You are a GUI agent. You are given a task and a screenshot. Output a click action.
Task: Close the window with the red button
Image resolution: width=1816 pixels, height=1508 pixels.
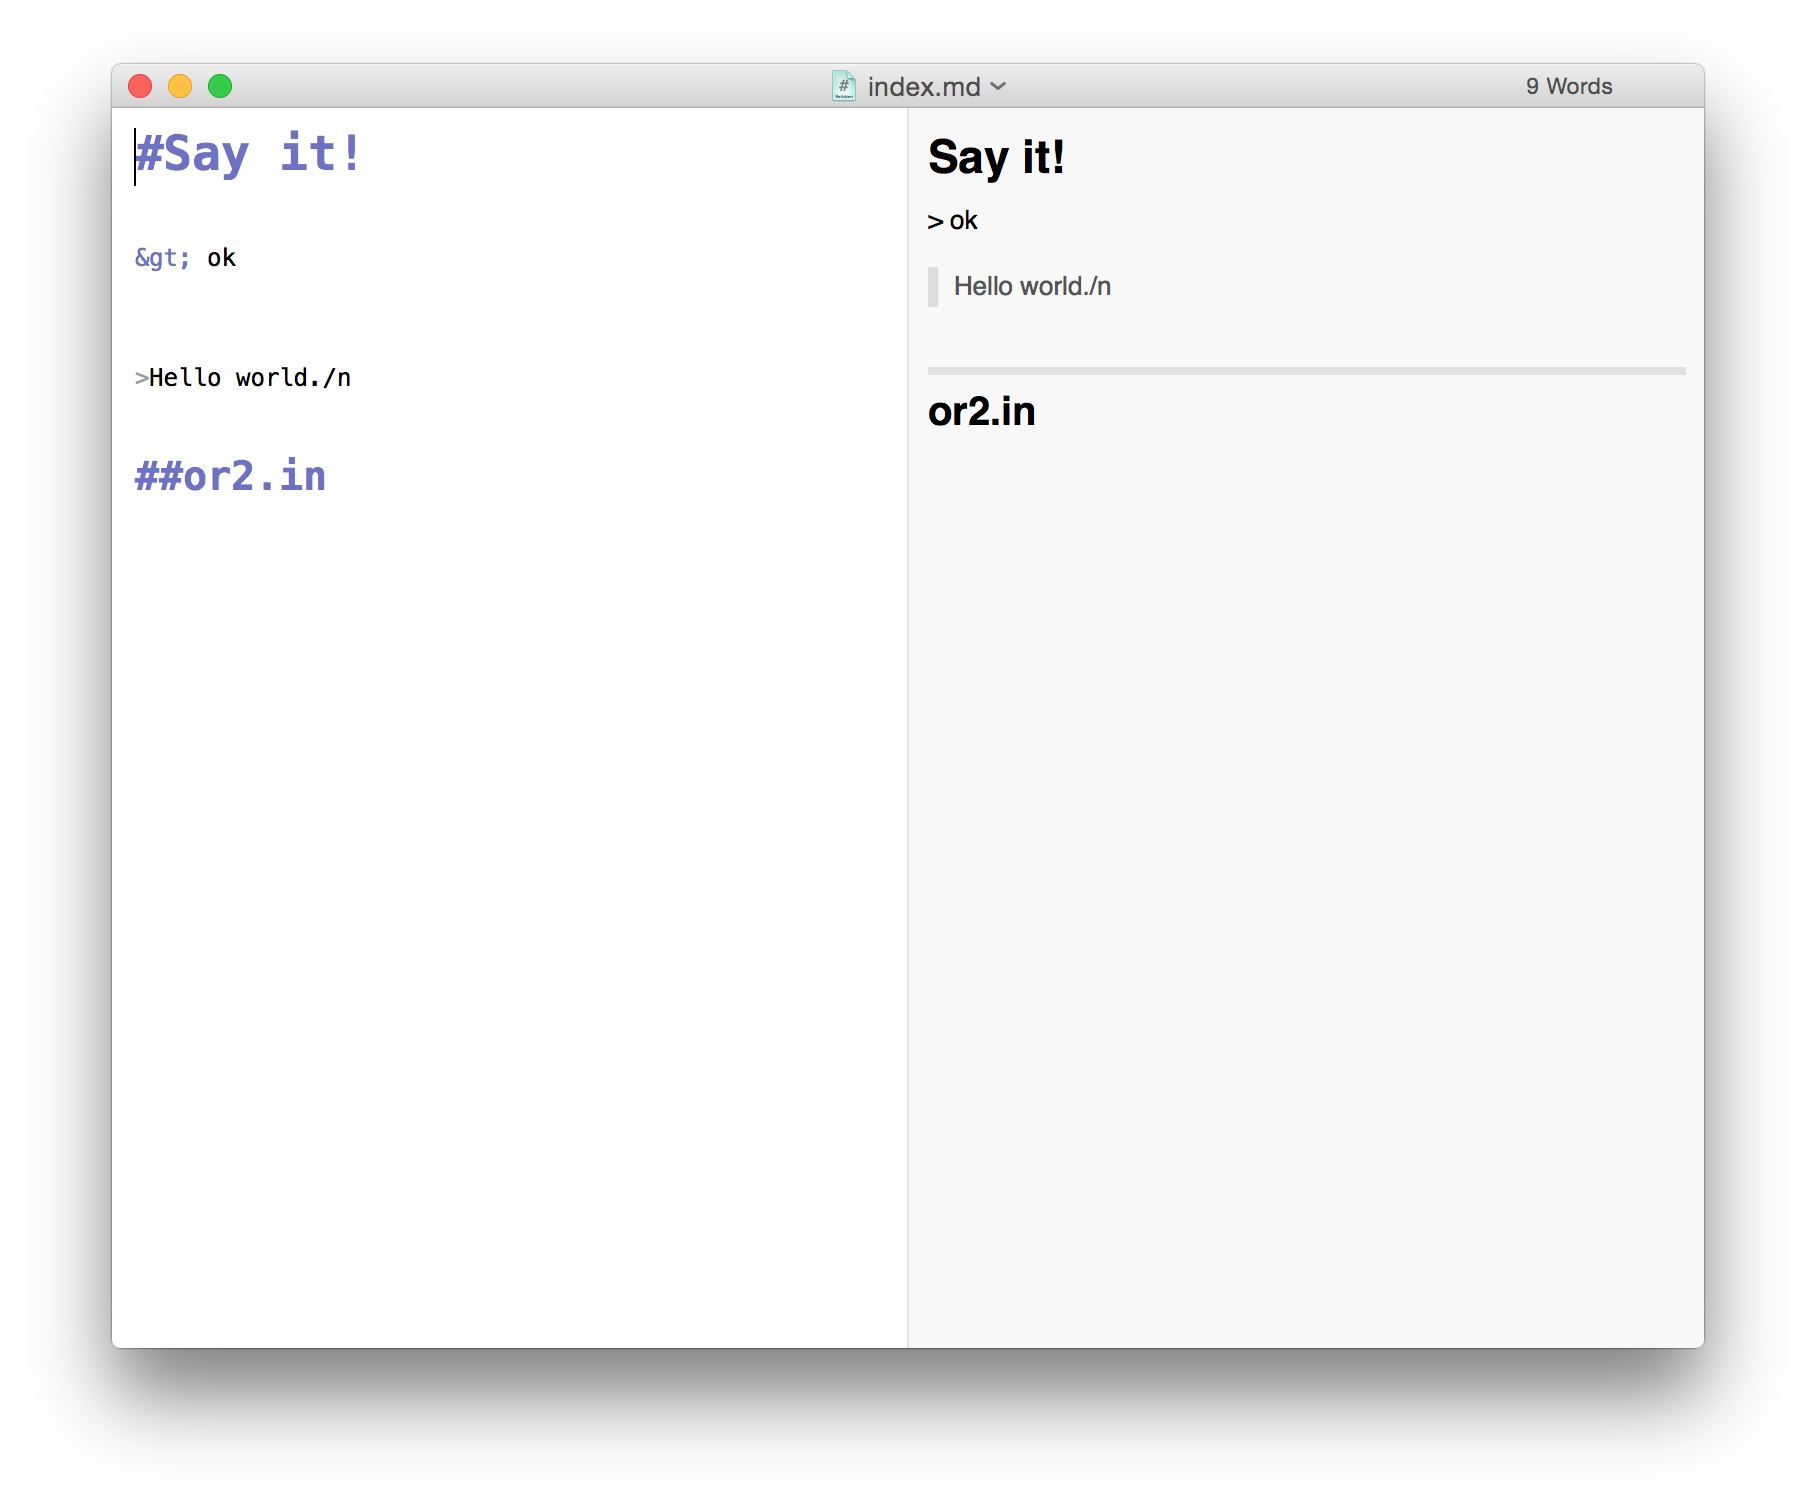point(140,86)
